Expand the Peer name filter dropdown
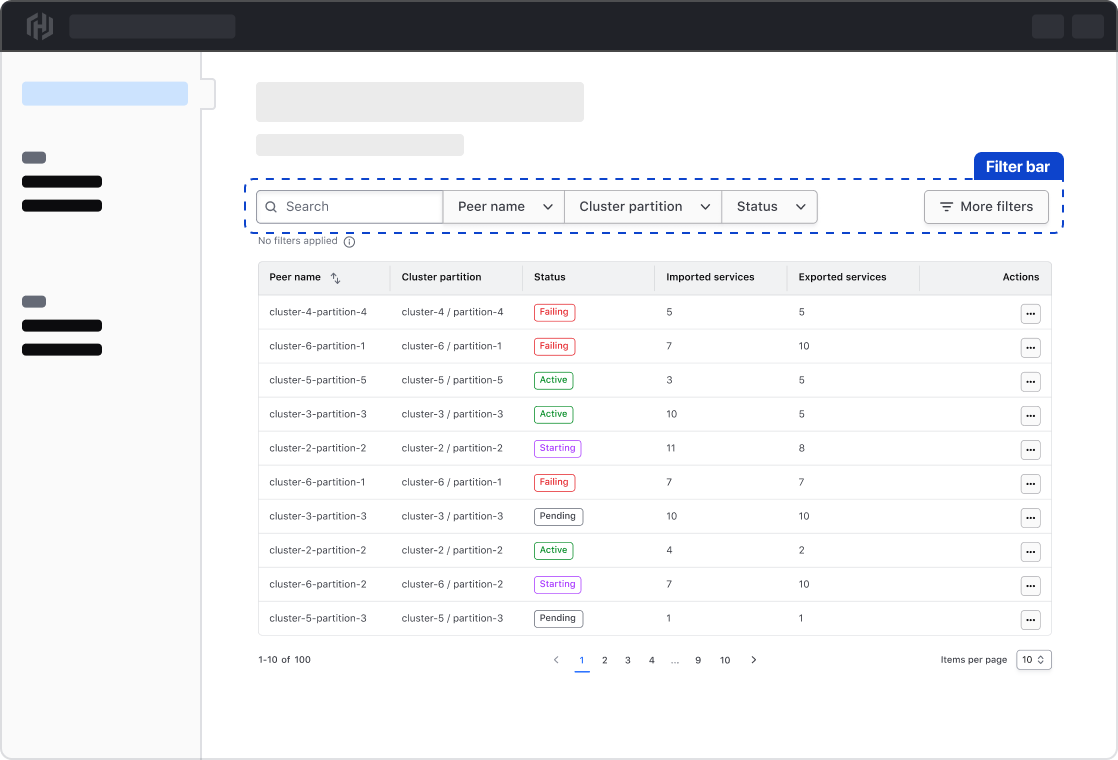Image resolution: width=1118 pixels, height=760 pixels. click(504, 207)
